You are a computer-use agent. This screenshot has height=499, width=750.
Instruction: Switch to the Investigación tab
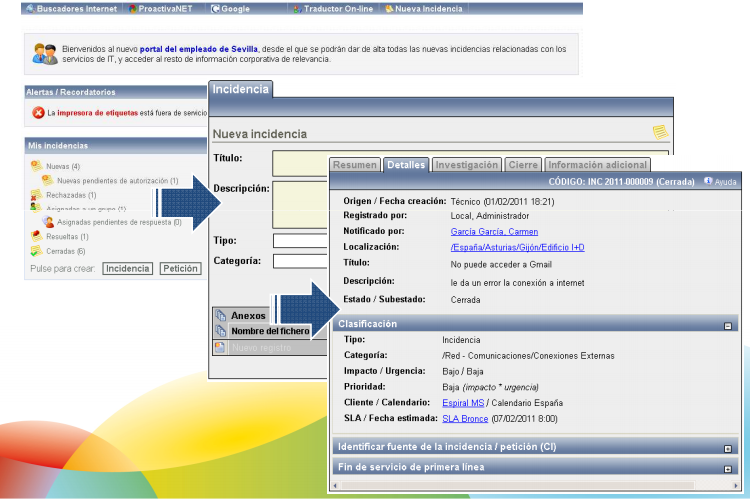coord(466,165)
